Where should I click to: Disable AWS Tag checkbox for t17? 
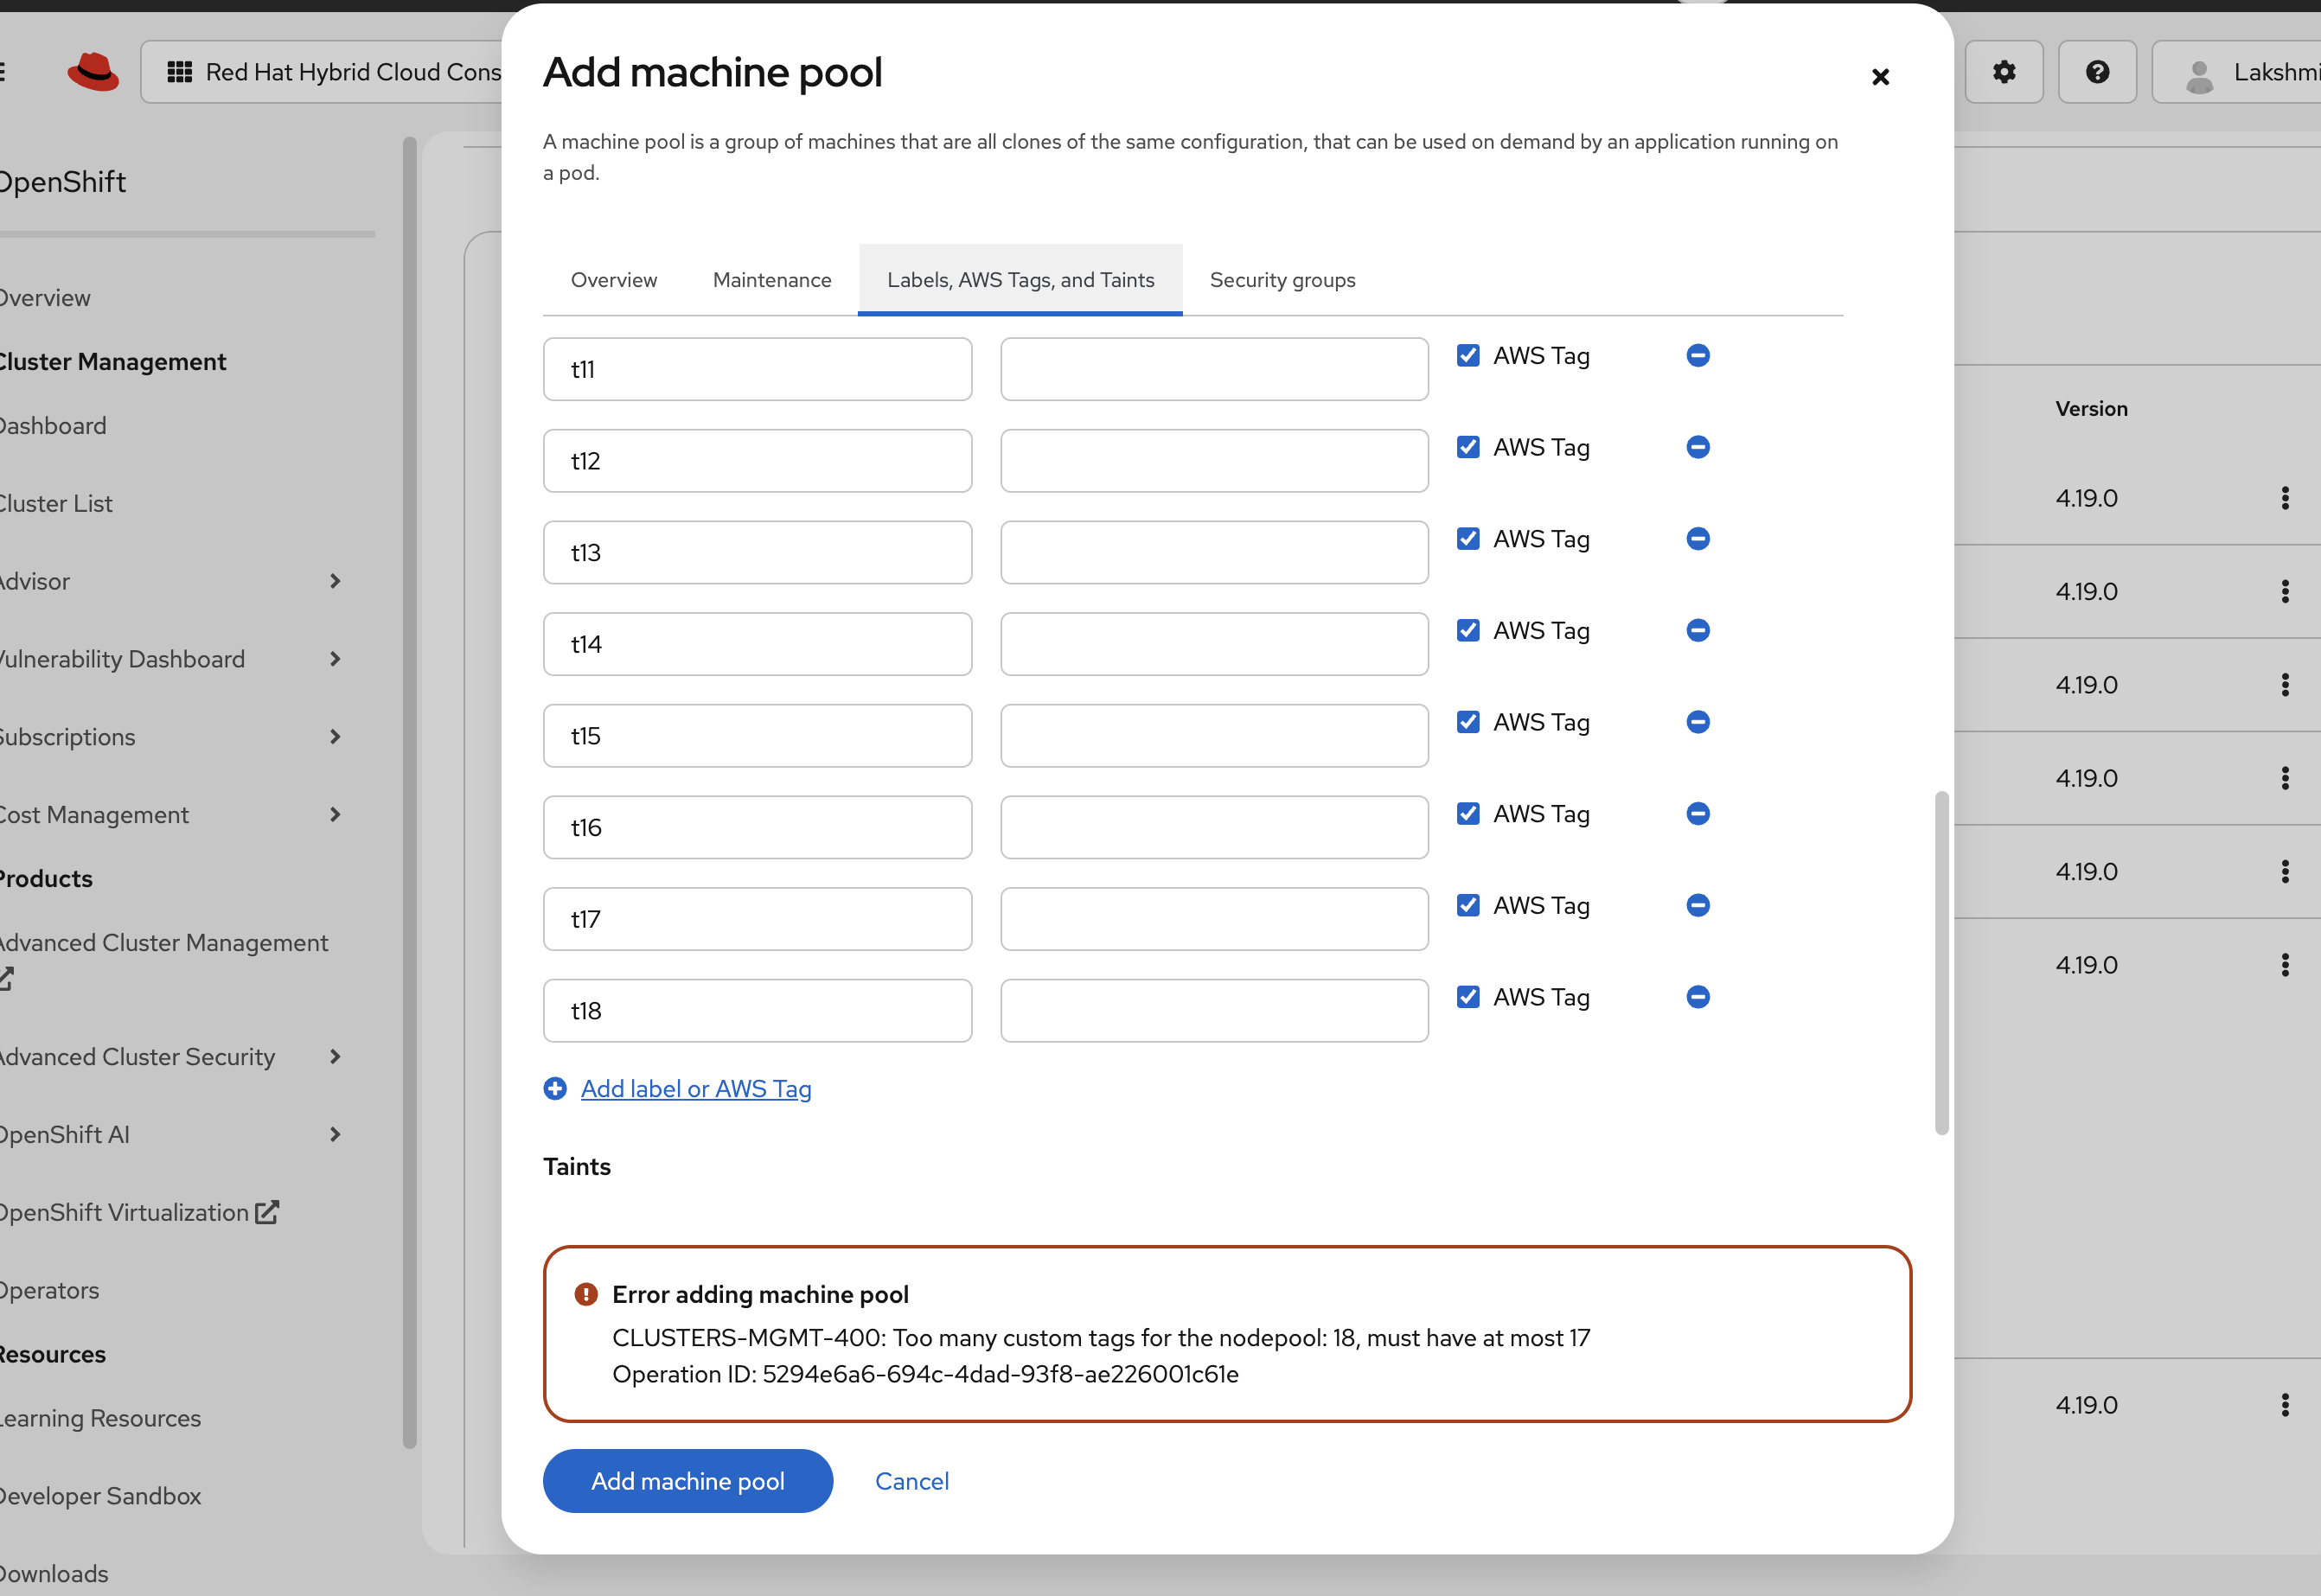[x=1467, y=906]
